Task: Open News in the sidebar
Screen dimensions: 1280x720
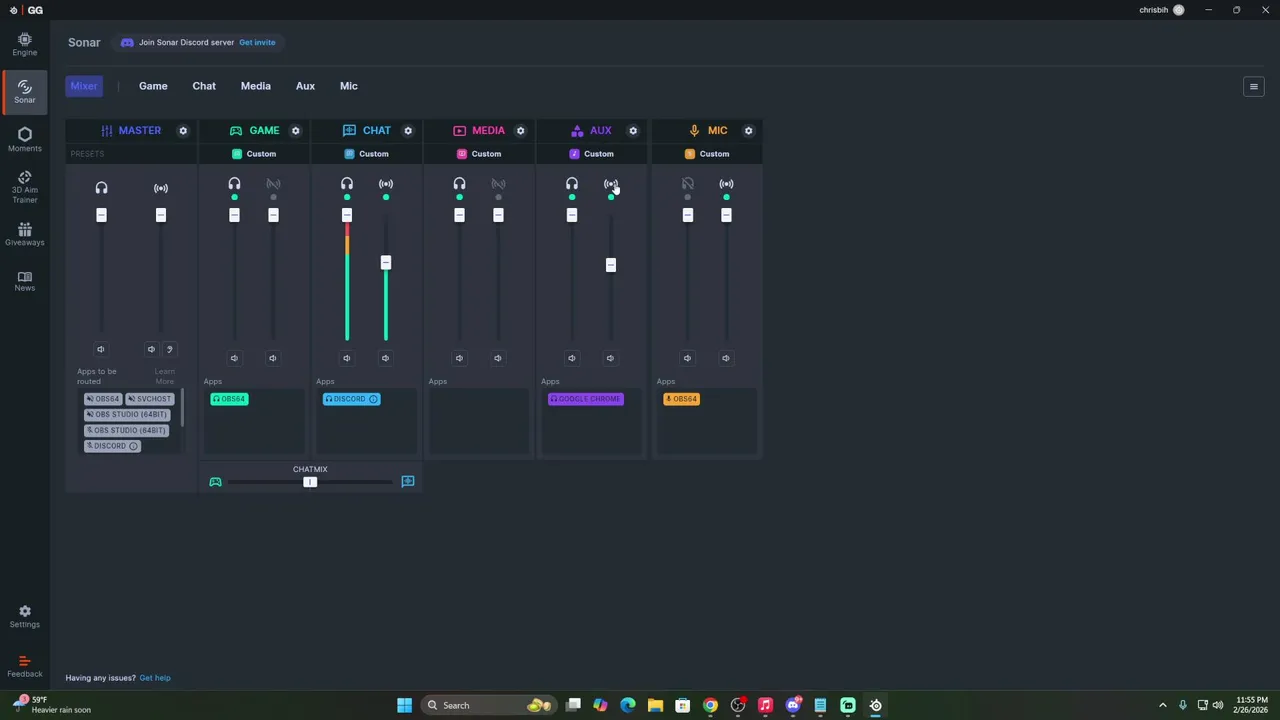Action: pos(25,281)
